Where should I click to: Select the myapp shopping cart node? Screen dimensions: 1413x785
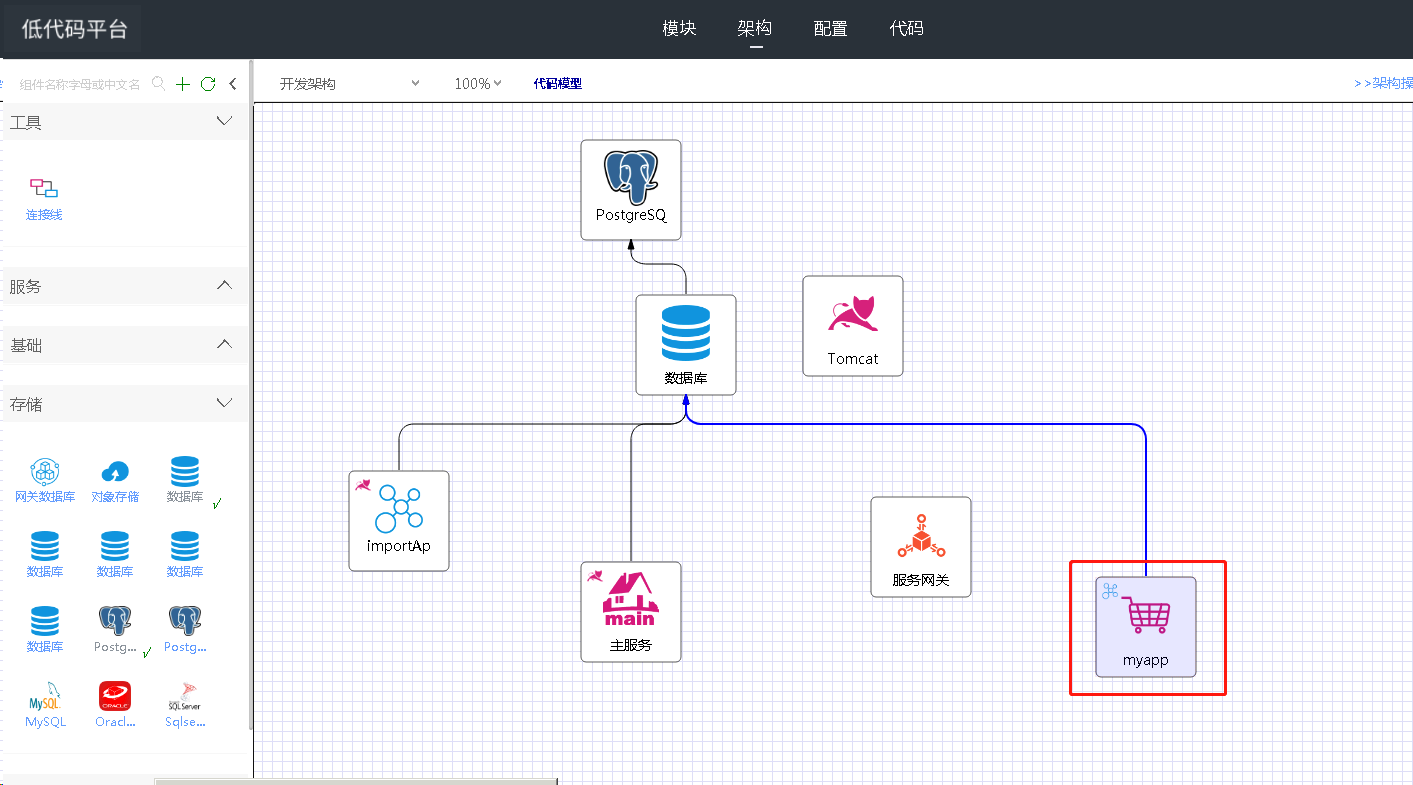[1145, 626]
